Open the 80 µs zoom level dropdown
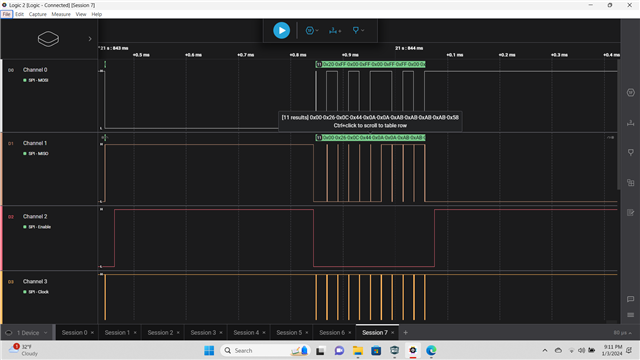Viewport: 640px width, 360px height. click(622, 333)
